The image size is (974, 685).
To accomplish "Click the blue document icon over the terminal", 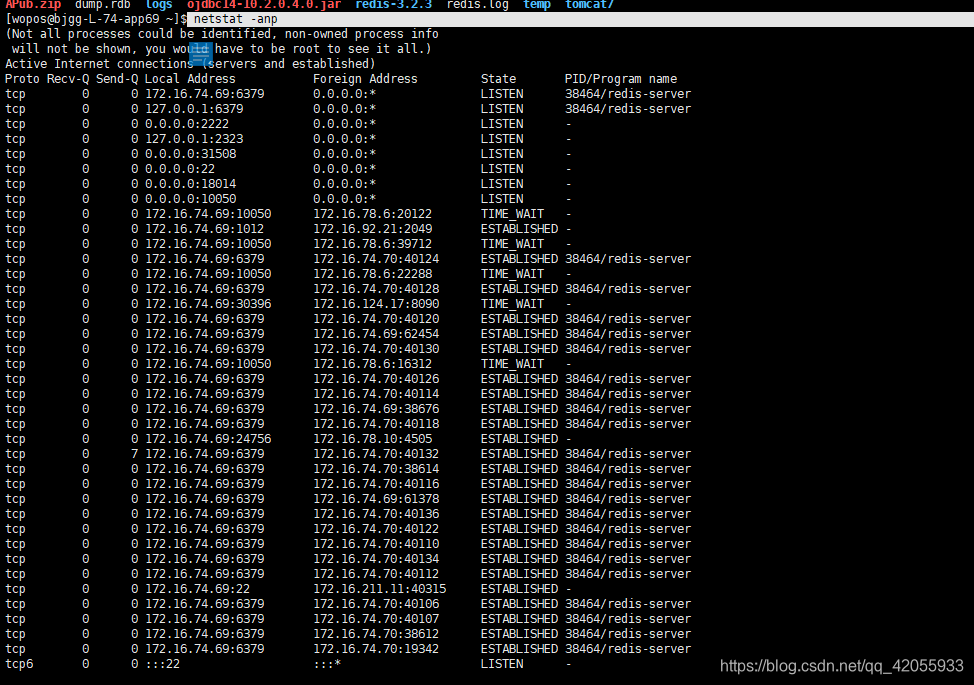I will (201, 55).
